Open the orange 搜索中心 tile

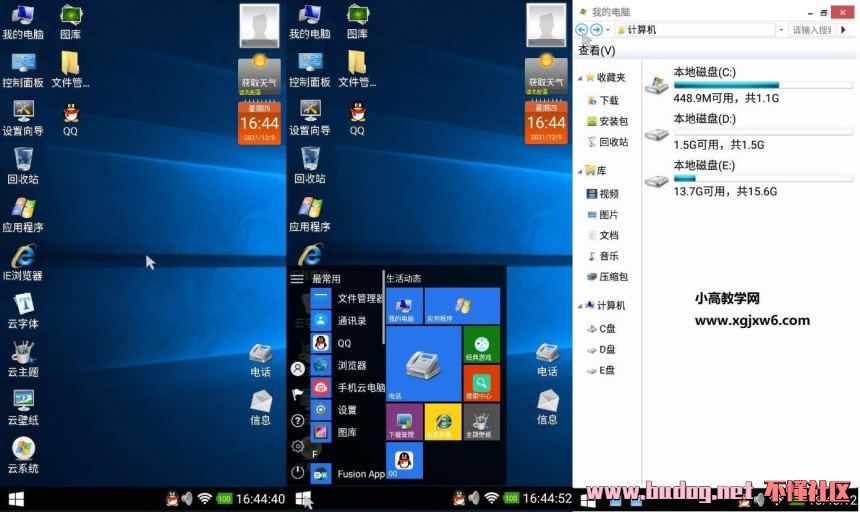[482, 383]
